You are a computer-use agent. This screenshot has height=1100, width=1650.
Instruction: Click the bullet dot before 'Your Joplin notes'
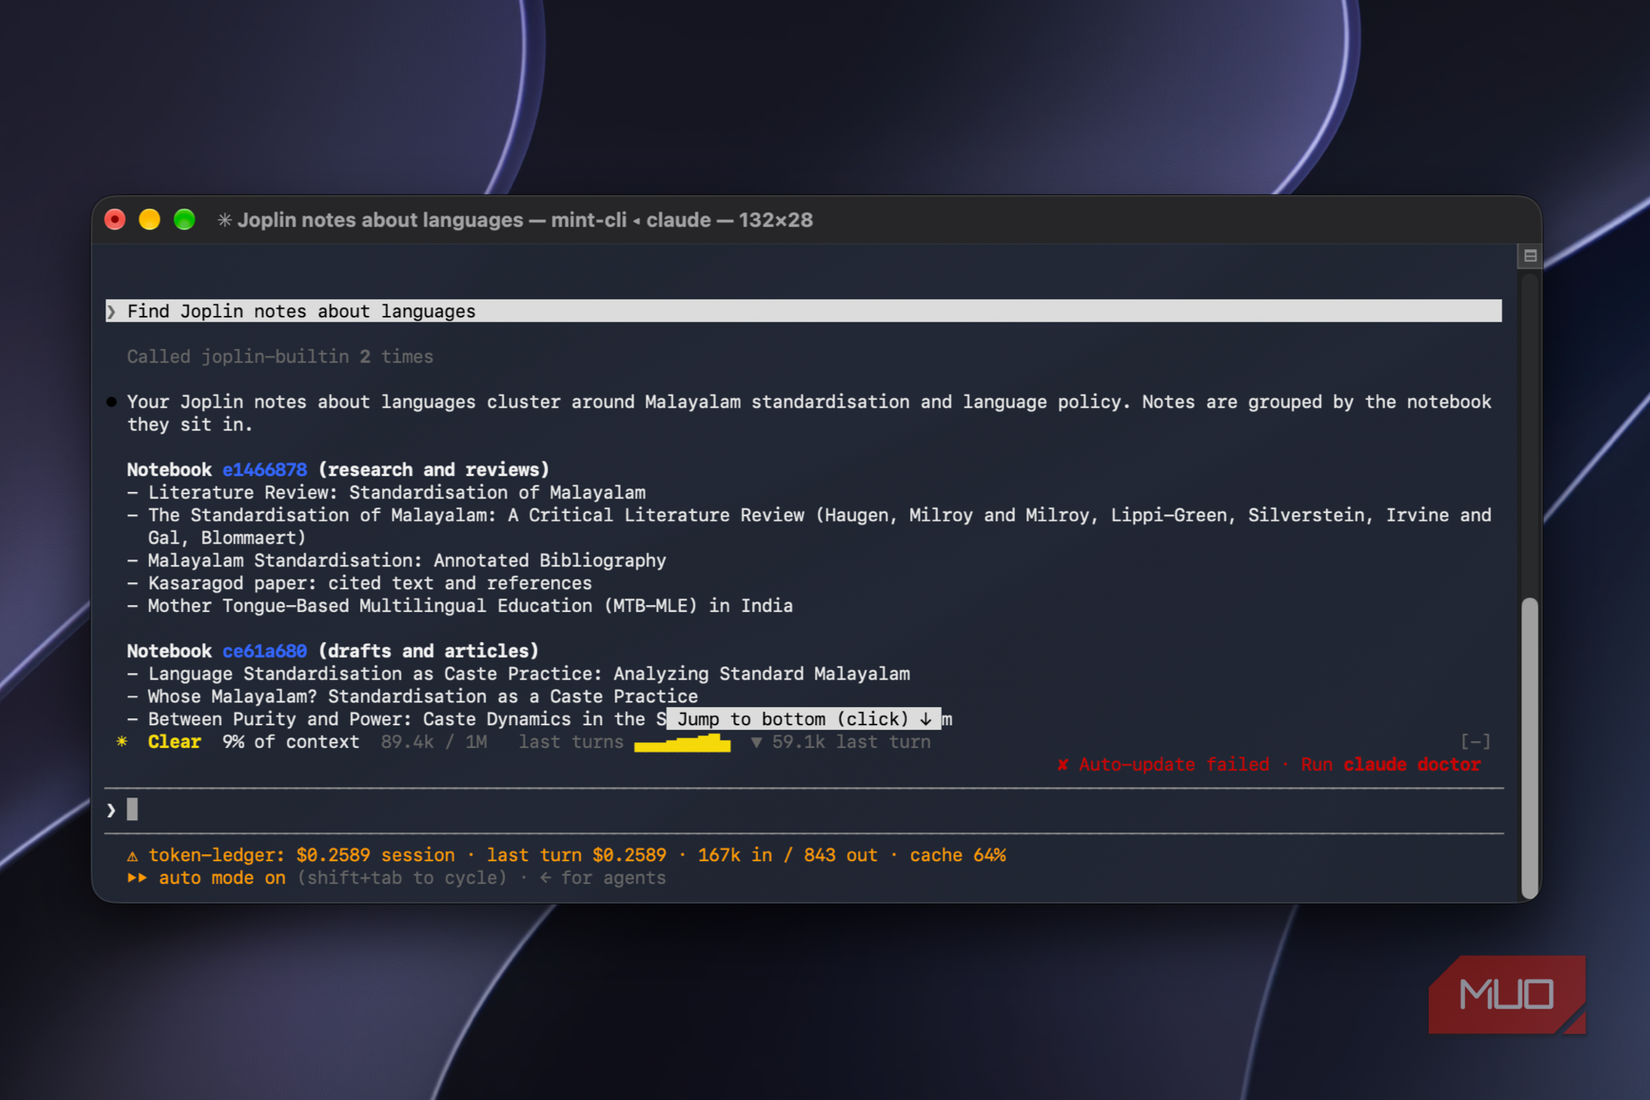coord(111,402)
